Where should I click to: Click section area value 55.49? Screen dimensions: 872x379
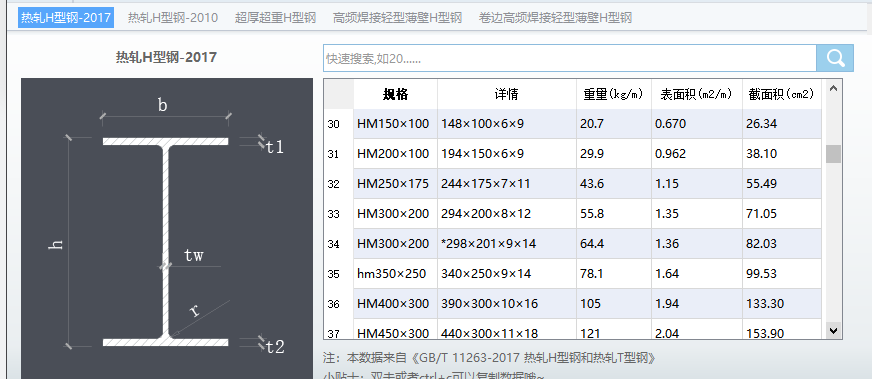pos(781,184)
